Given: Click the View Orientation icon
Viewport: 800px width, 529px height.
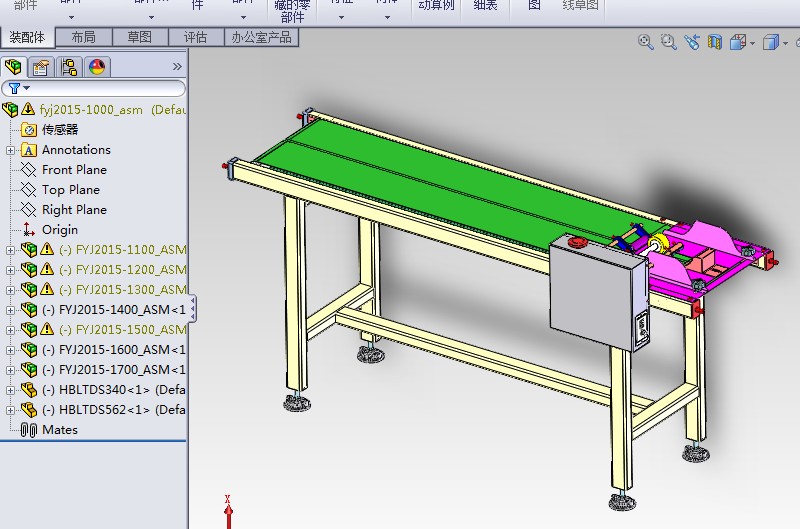Looking at the screenshot, I should pyautogui.click(x=738, y=42).
